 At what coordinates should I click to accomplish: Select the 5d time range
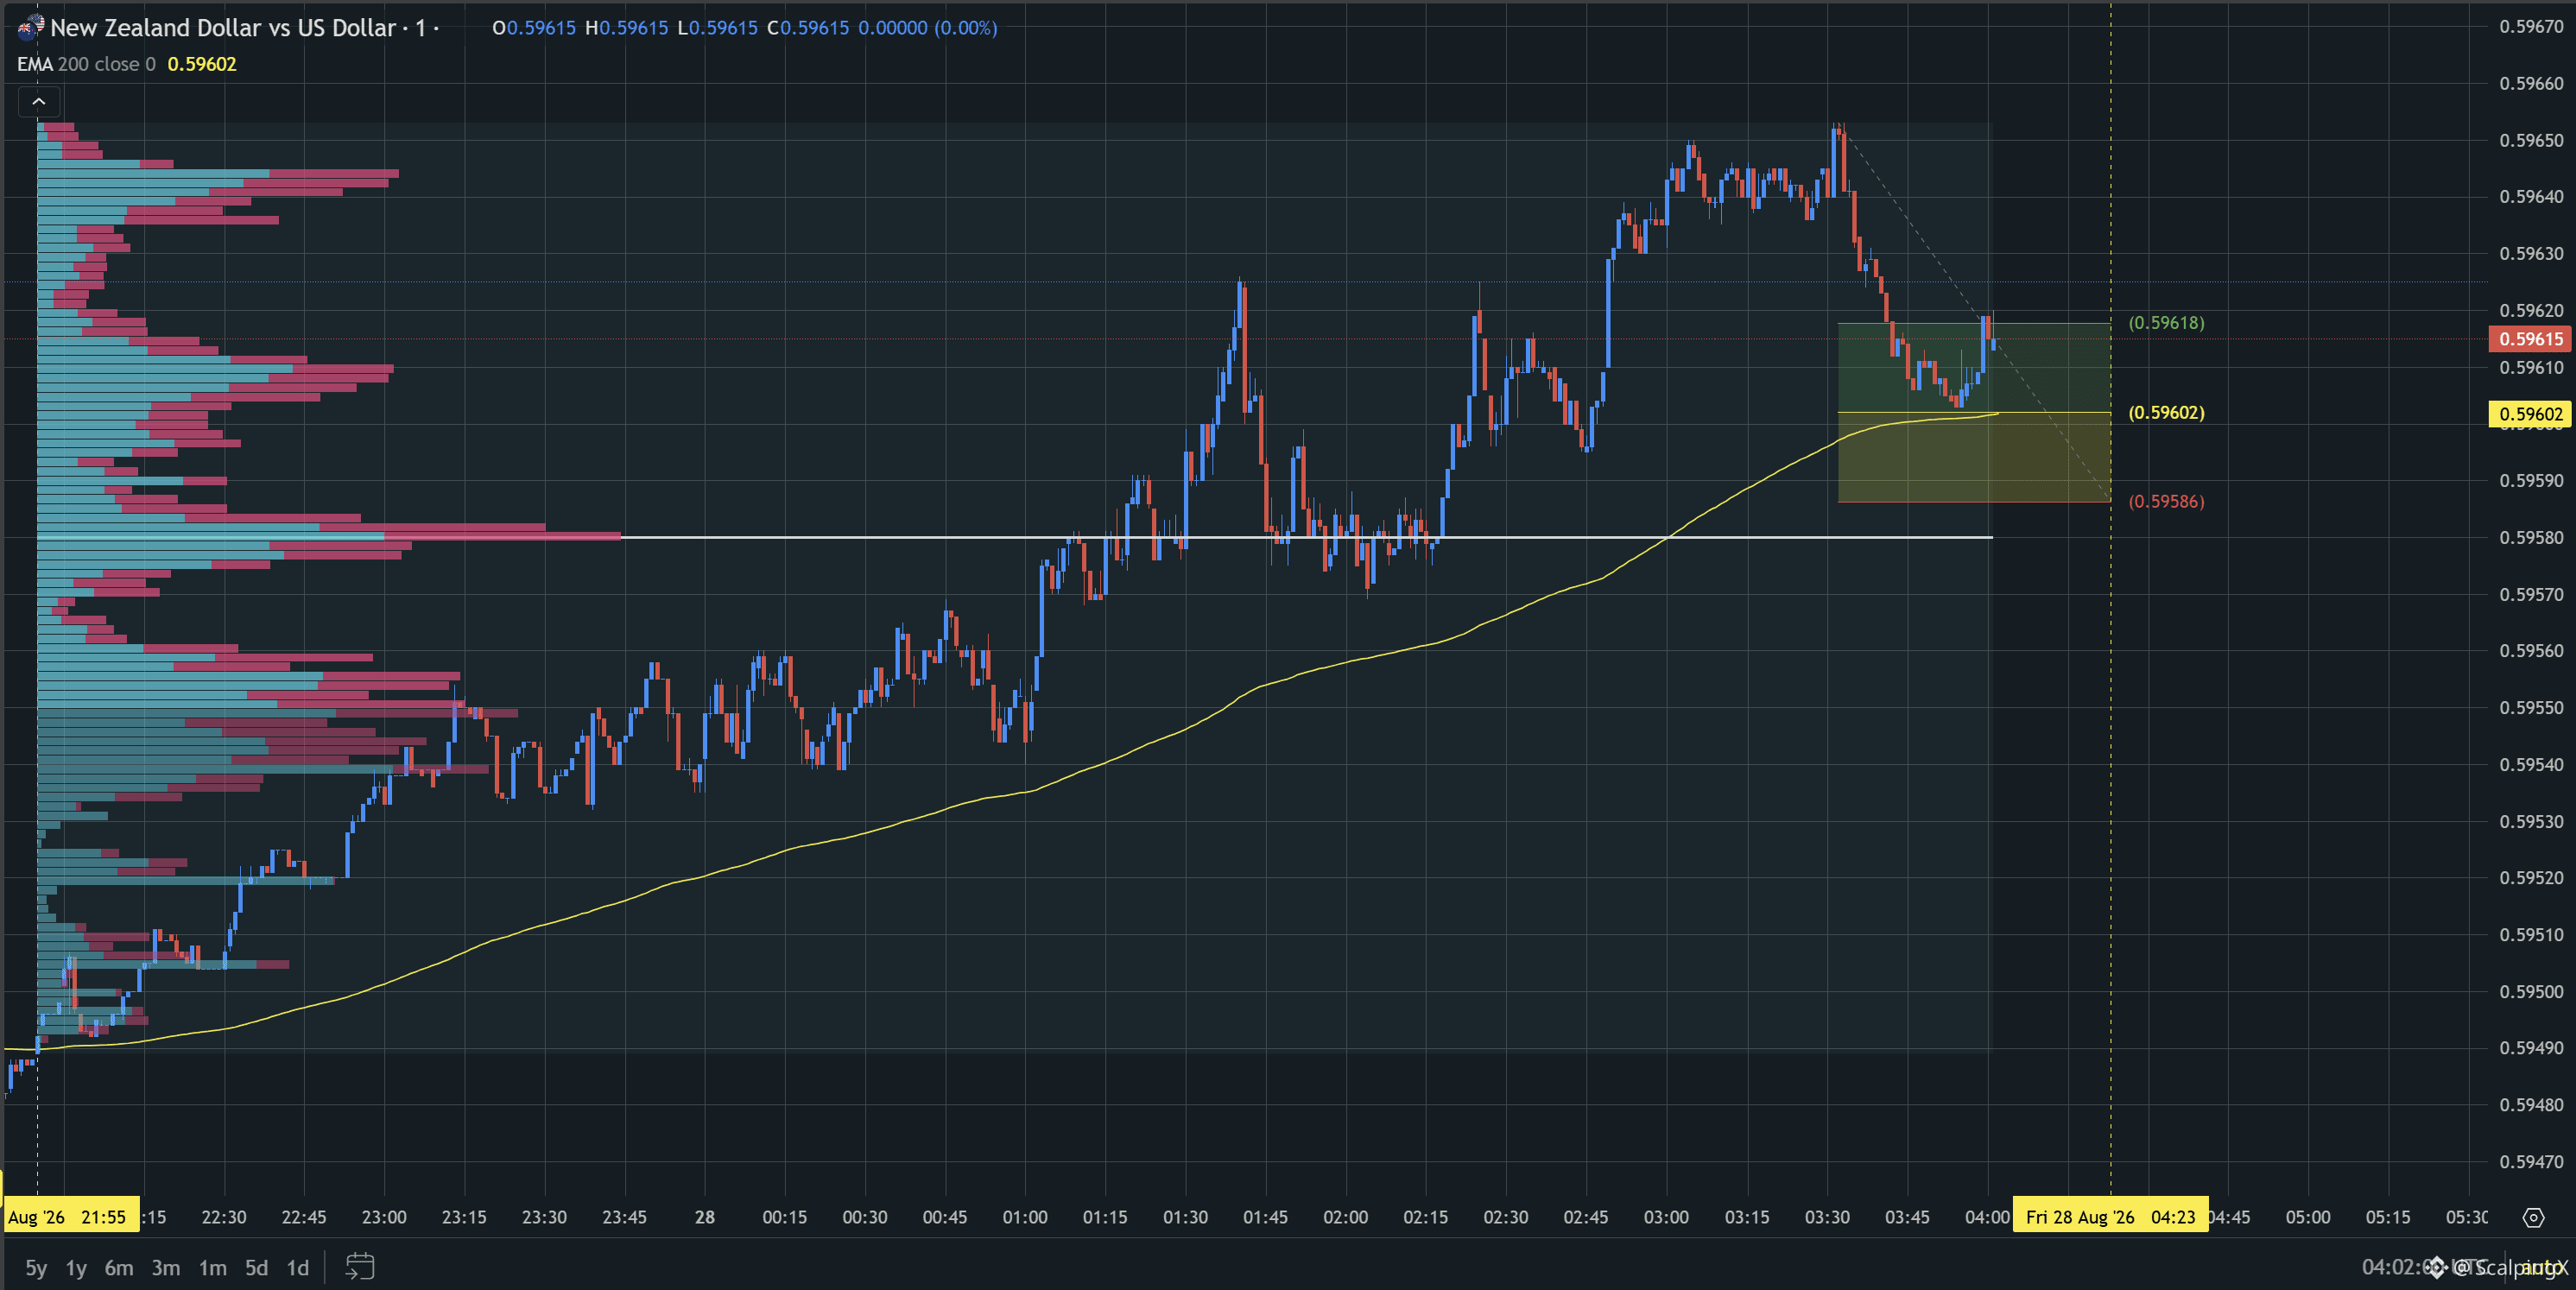click(x=257, y=1268)
